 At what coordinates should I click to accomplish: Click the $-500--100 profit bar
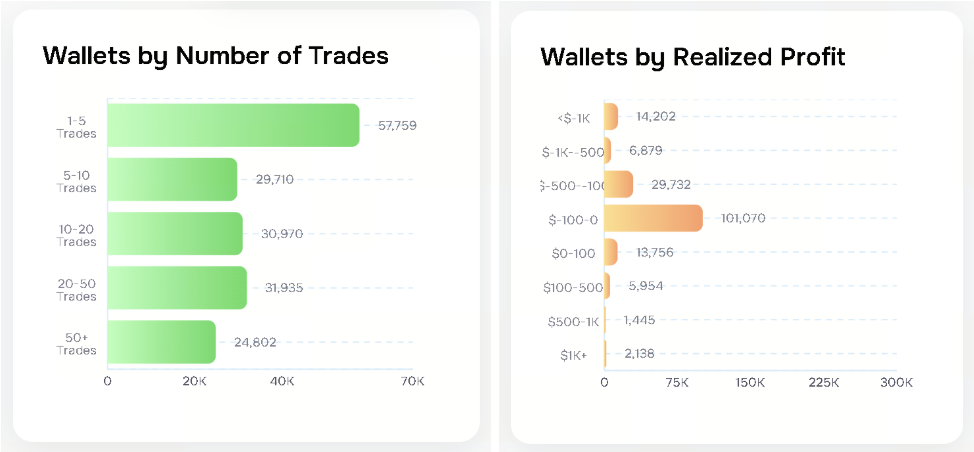618,184
